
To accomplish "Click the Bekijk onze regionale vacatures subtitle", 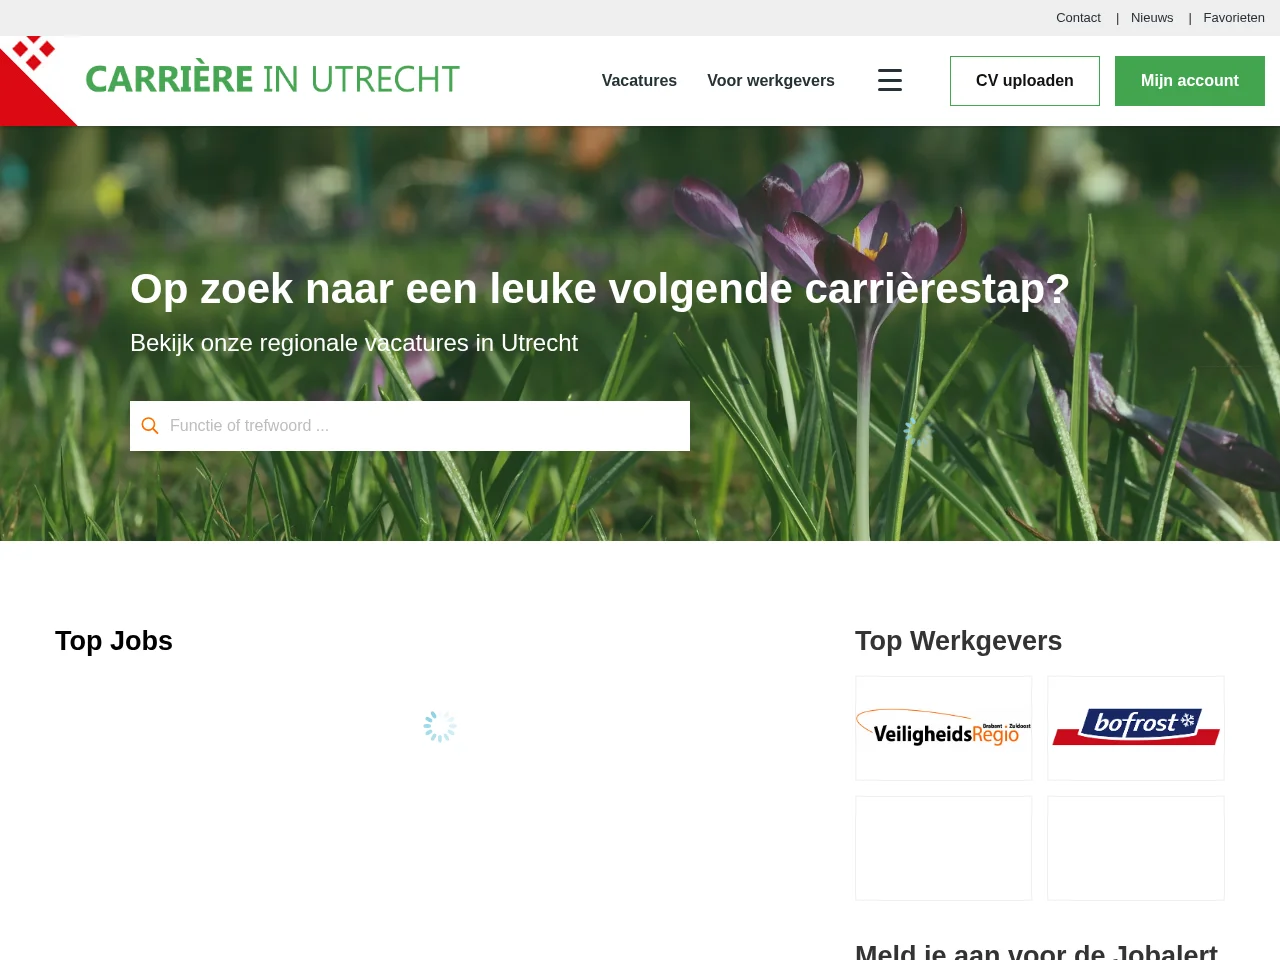I will [x=354, y=343].
